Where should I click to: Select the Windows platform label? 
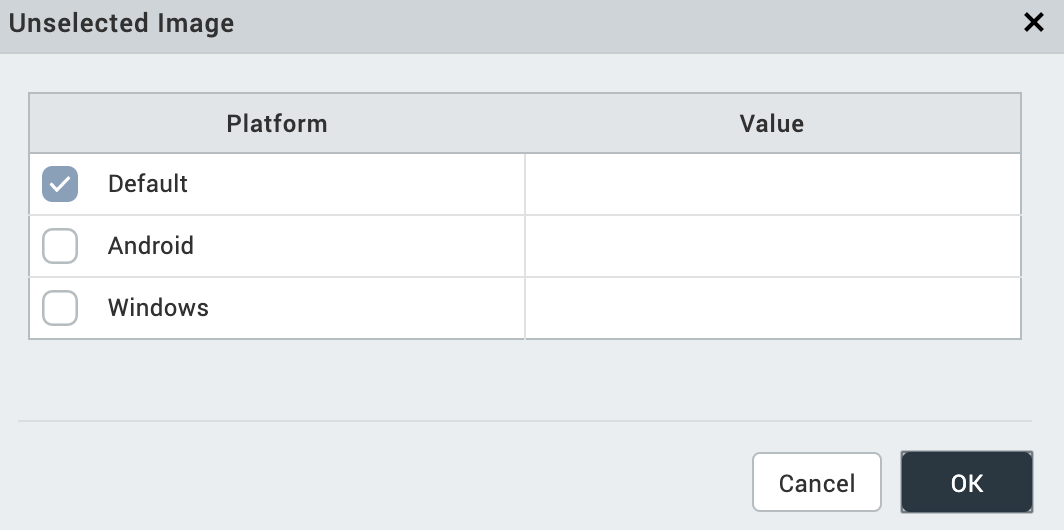158,308
